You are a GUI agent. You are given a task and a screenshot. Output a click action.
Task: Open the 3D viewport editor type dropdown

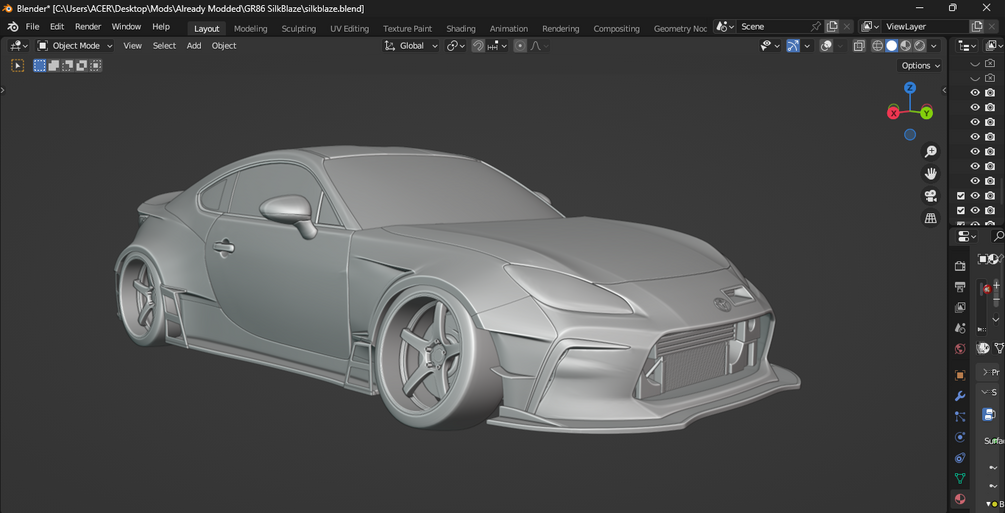coord(18,46)
